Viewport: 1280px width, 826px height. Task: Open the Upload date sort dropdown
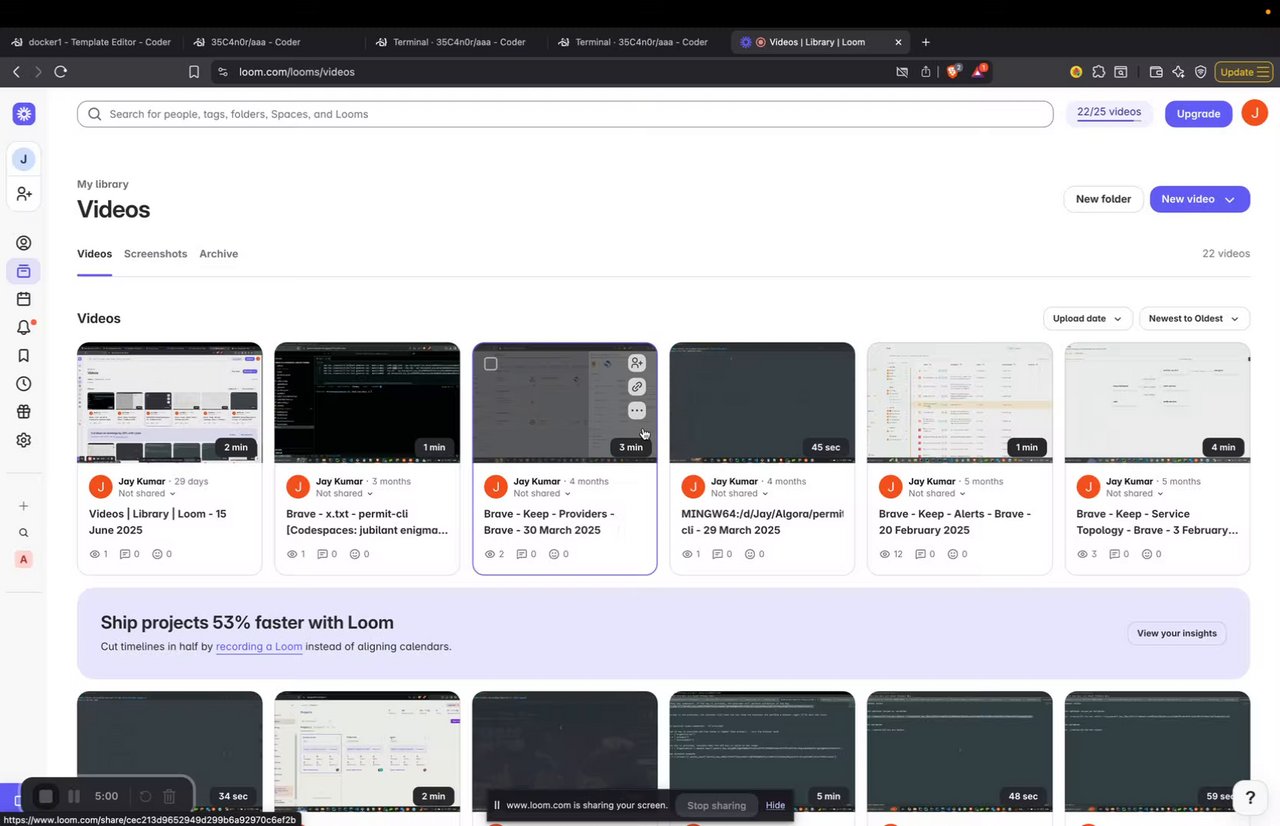pos(1088,319)
